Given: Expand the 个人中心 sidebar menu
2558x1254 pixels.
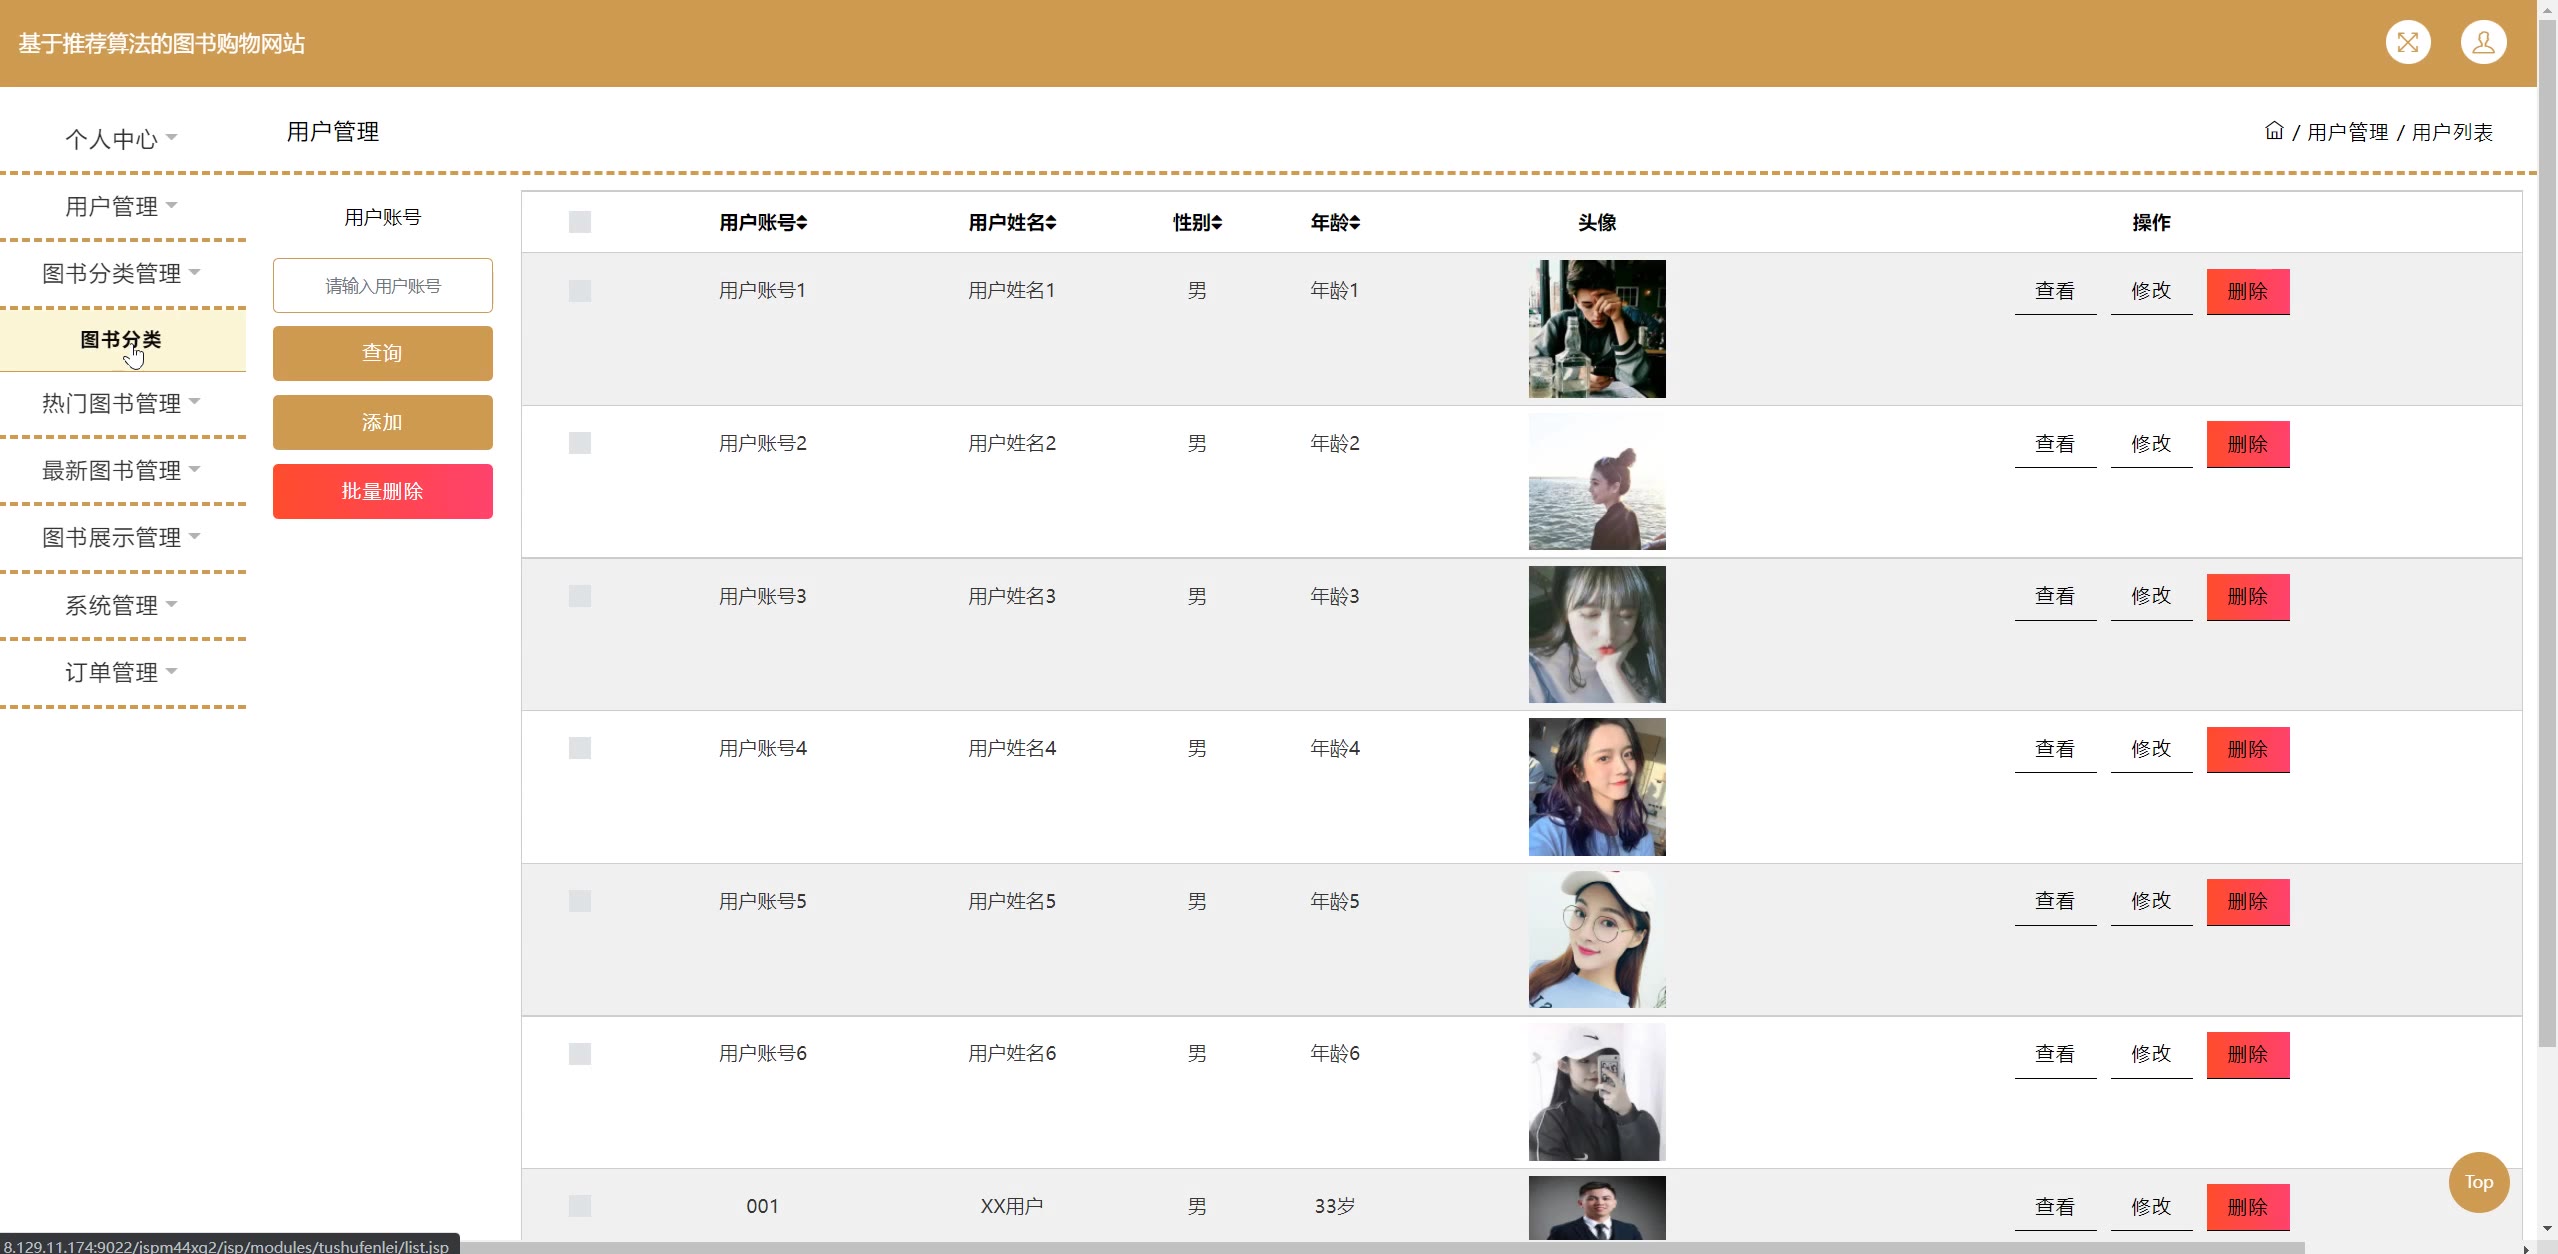Looking at the screenshot, I should pyautogui.click(x=121, y=139).
